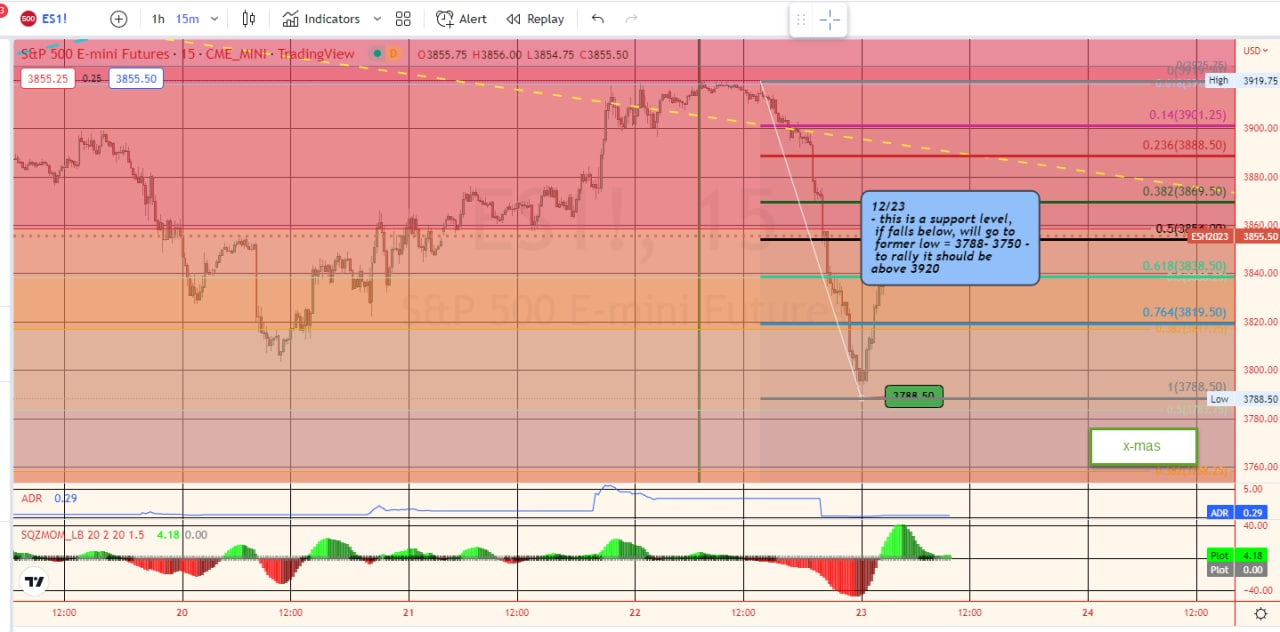Open the USD currency dropdown
Screen dimensions: 1280x632
1255,50
